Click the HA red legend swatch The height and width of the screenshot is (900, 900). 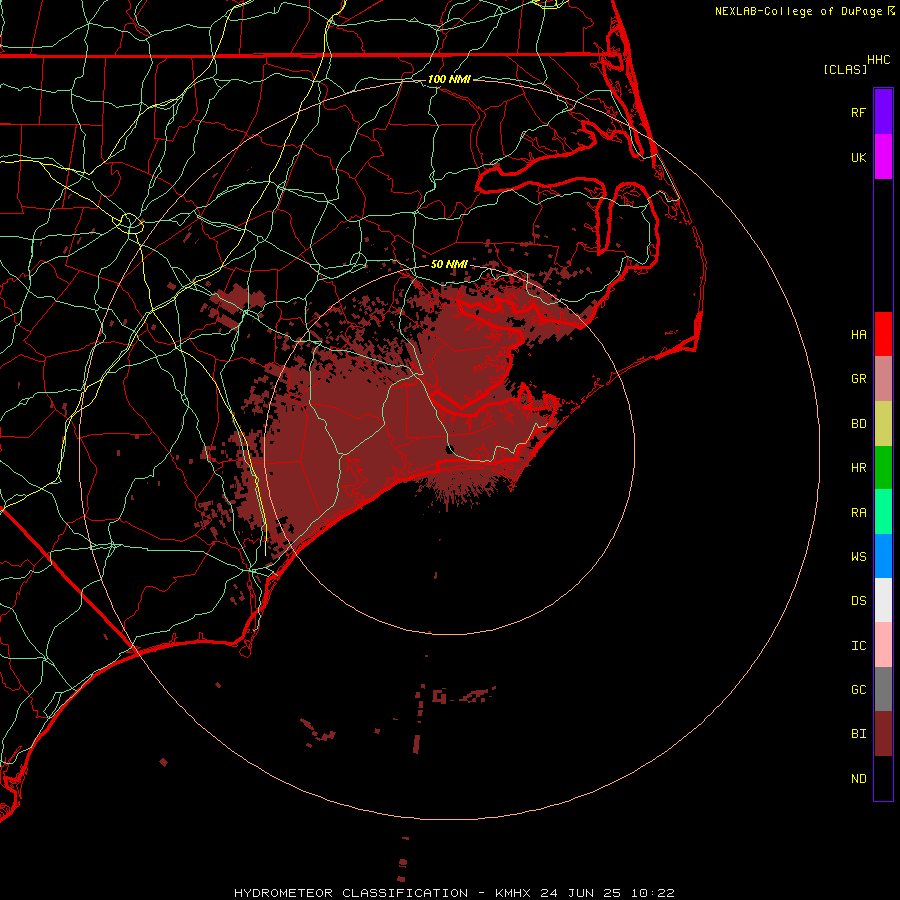point(883,334)
